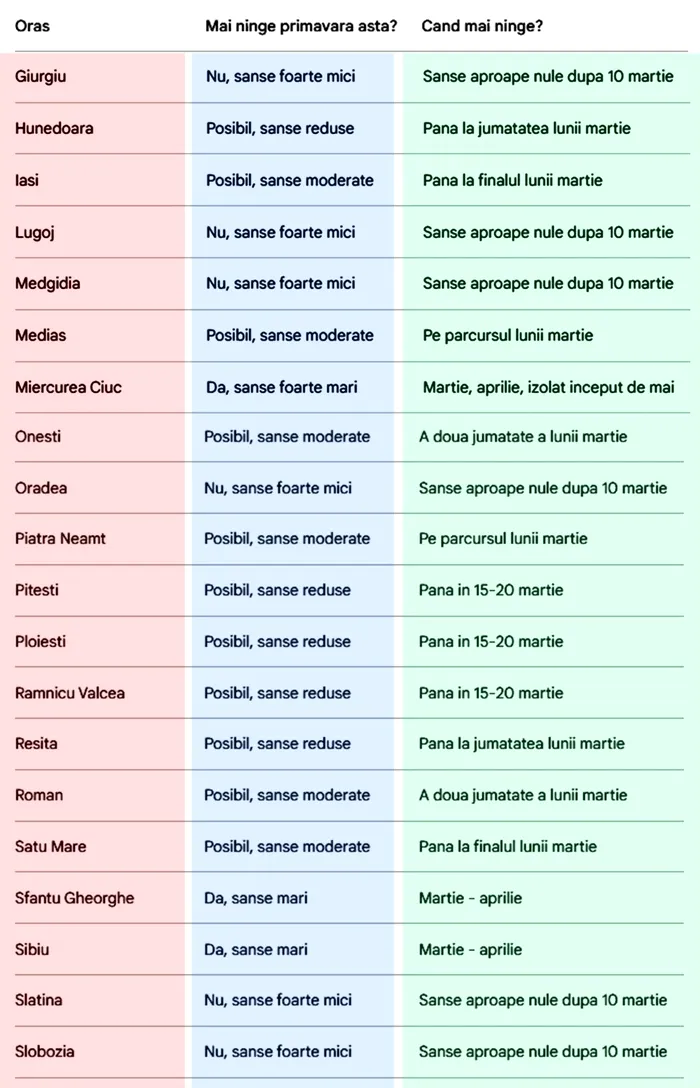Select the Miercurea Ciuc city cell
This screenshot has height=1088, width=700.
click(x=68, y=387)
